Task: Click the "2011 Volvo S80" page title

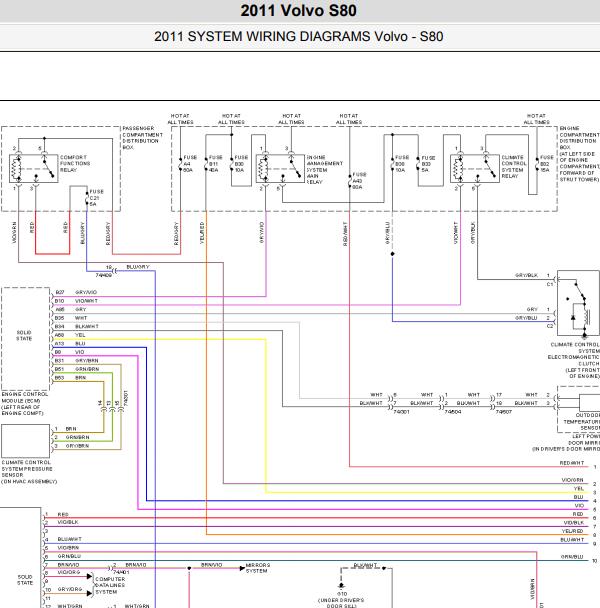Action: (298, 10)
